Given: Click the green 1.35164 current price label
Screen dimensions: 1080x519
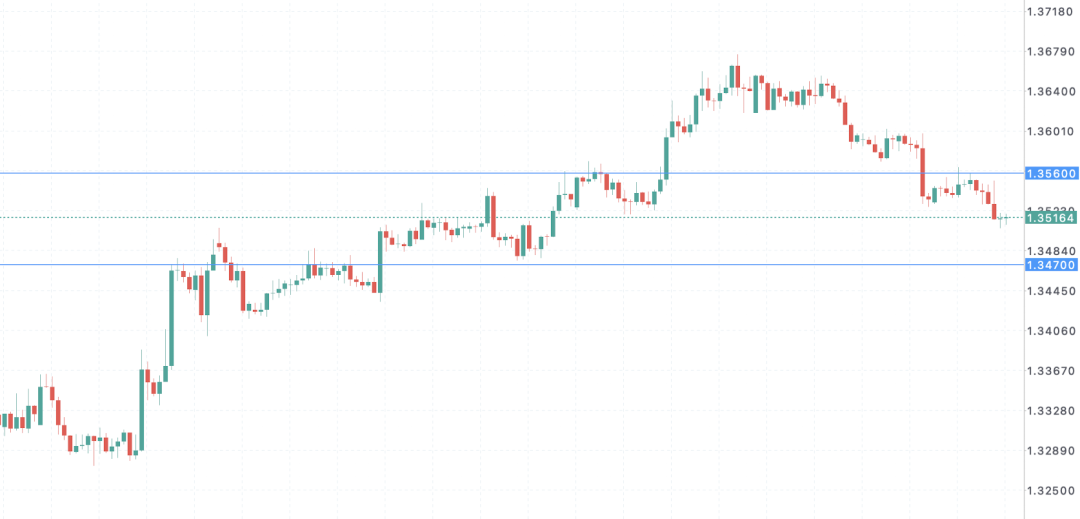Looking at the screenshot, I should click(x=1052, y=218).
